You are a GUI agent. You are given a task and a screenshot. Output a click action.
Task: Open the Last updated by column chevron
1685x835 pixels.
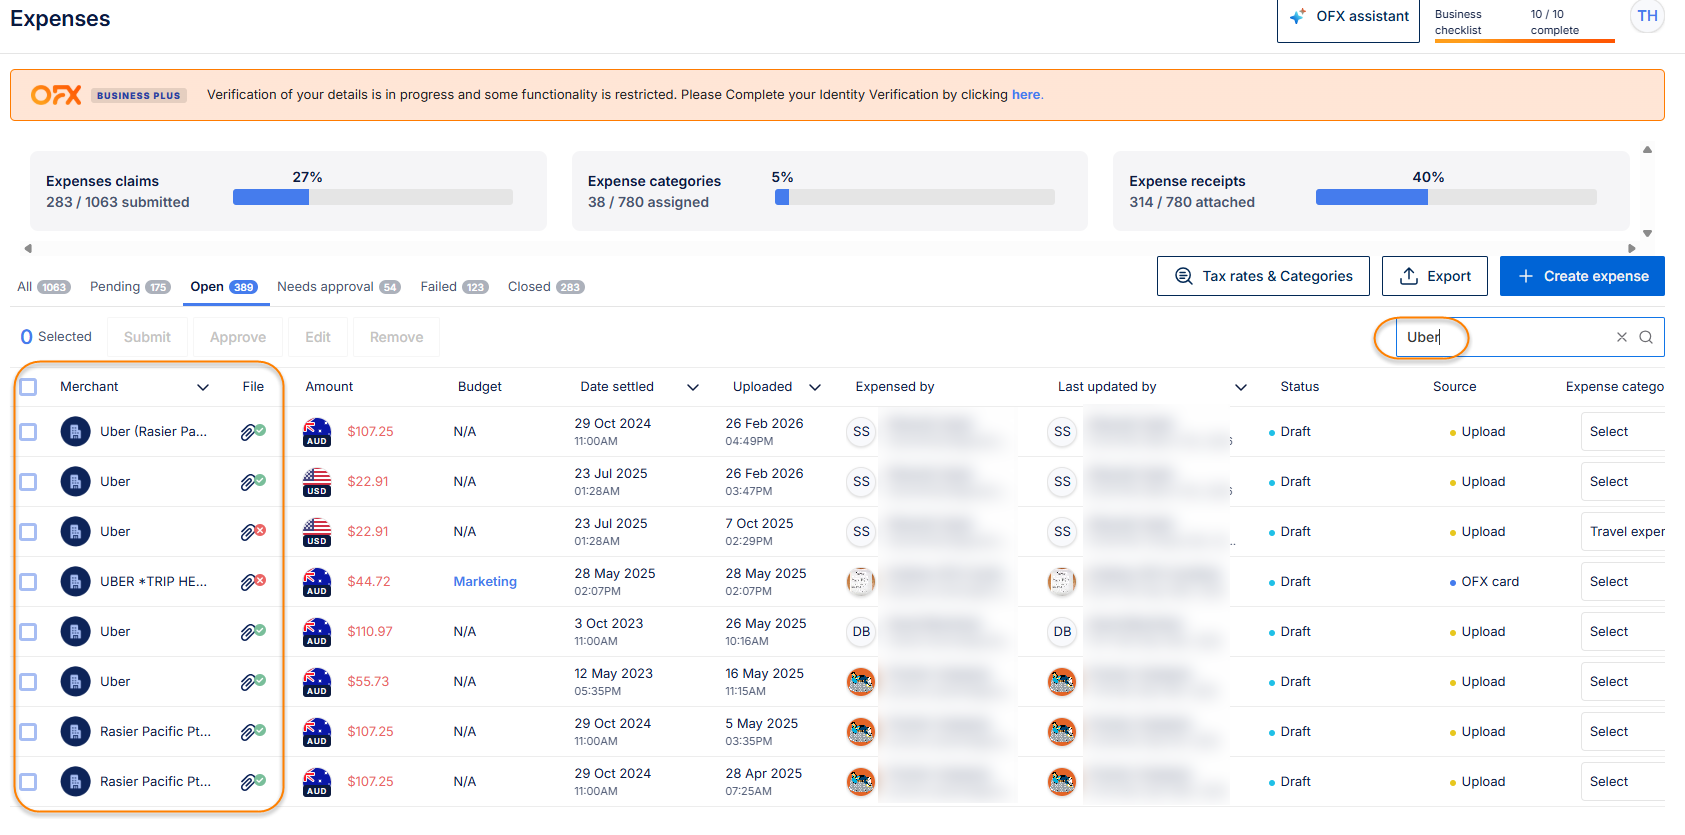tap(1241, 387)
